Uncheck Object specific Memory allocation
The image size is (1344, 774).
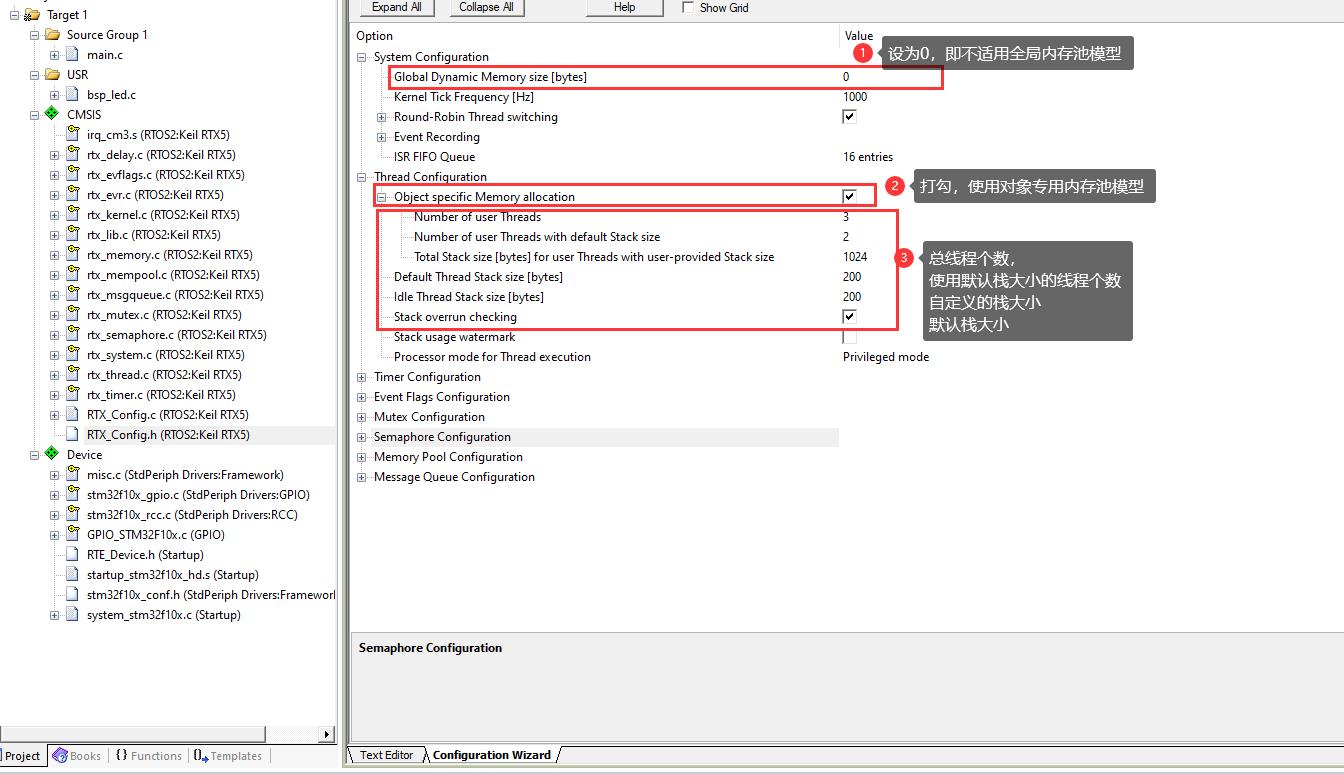click(850, 197)
